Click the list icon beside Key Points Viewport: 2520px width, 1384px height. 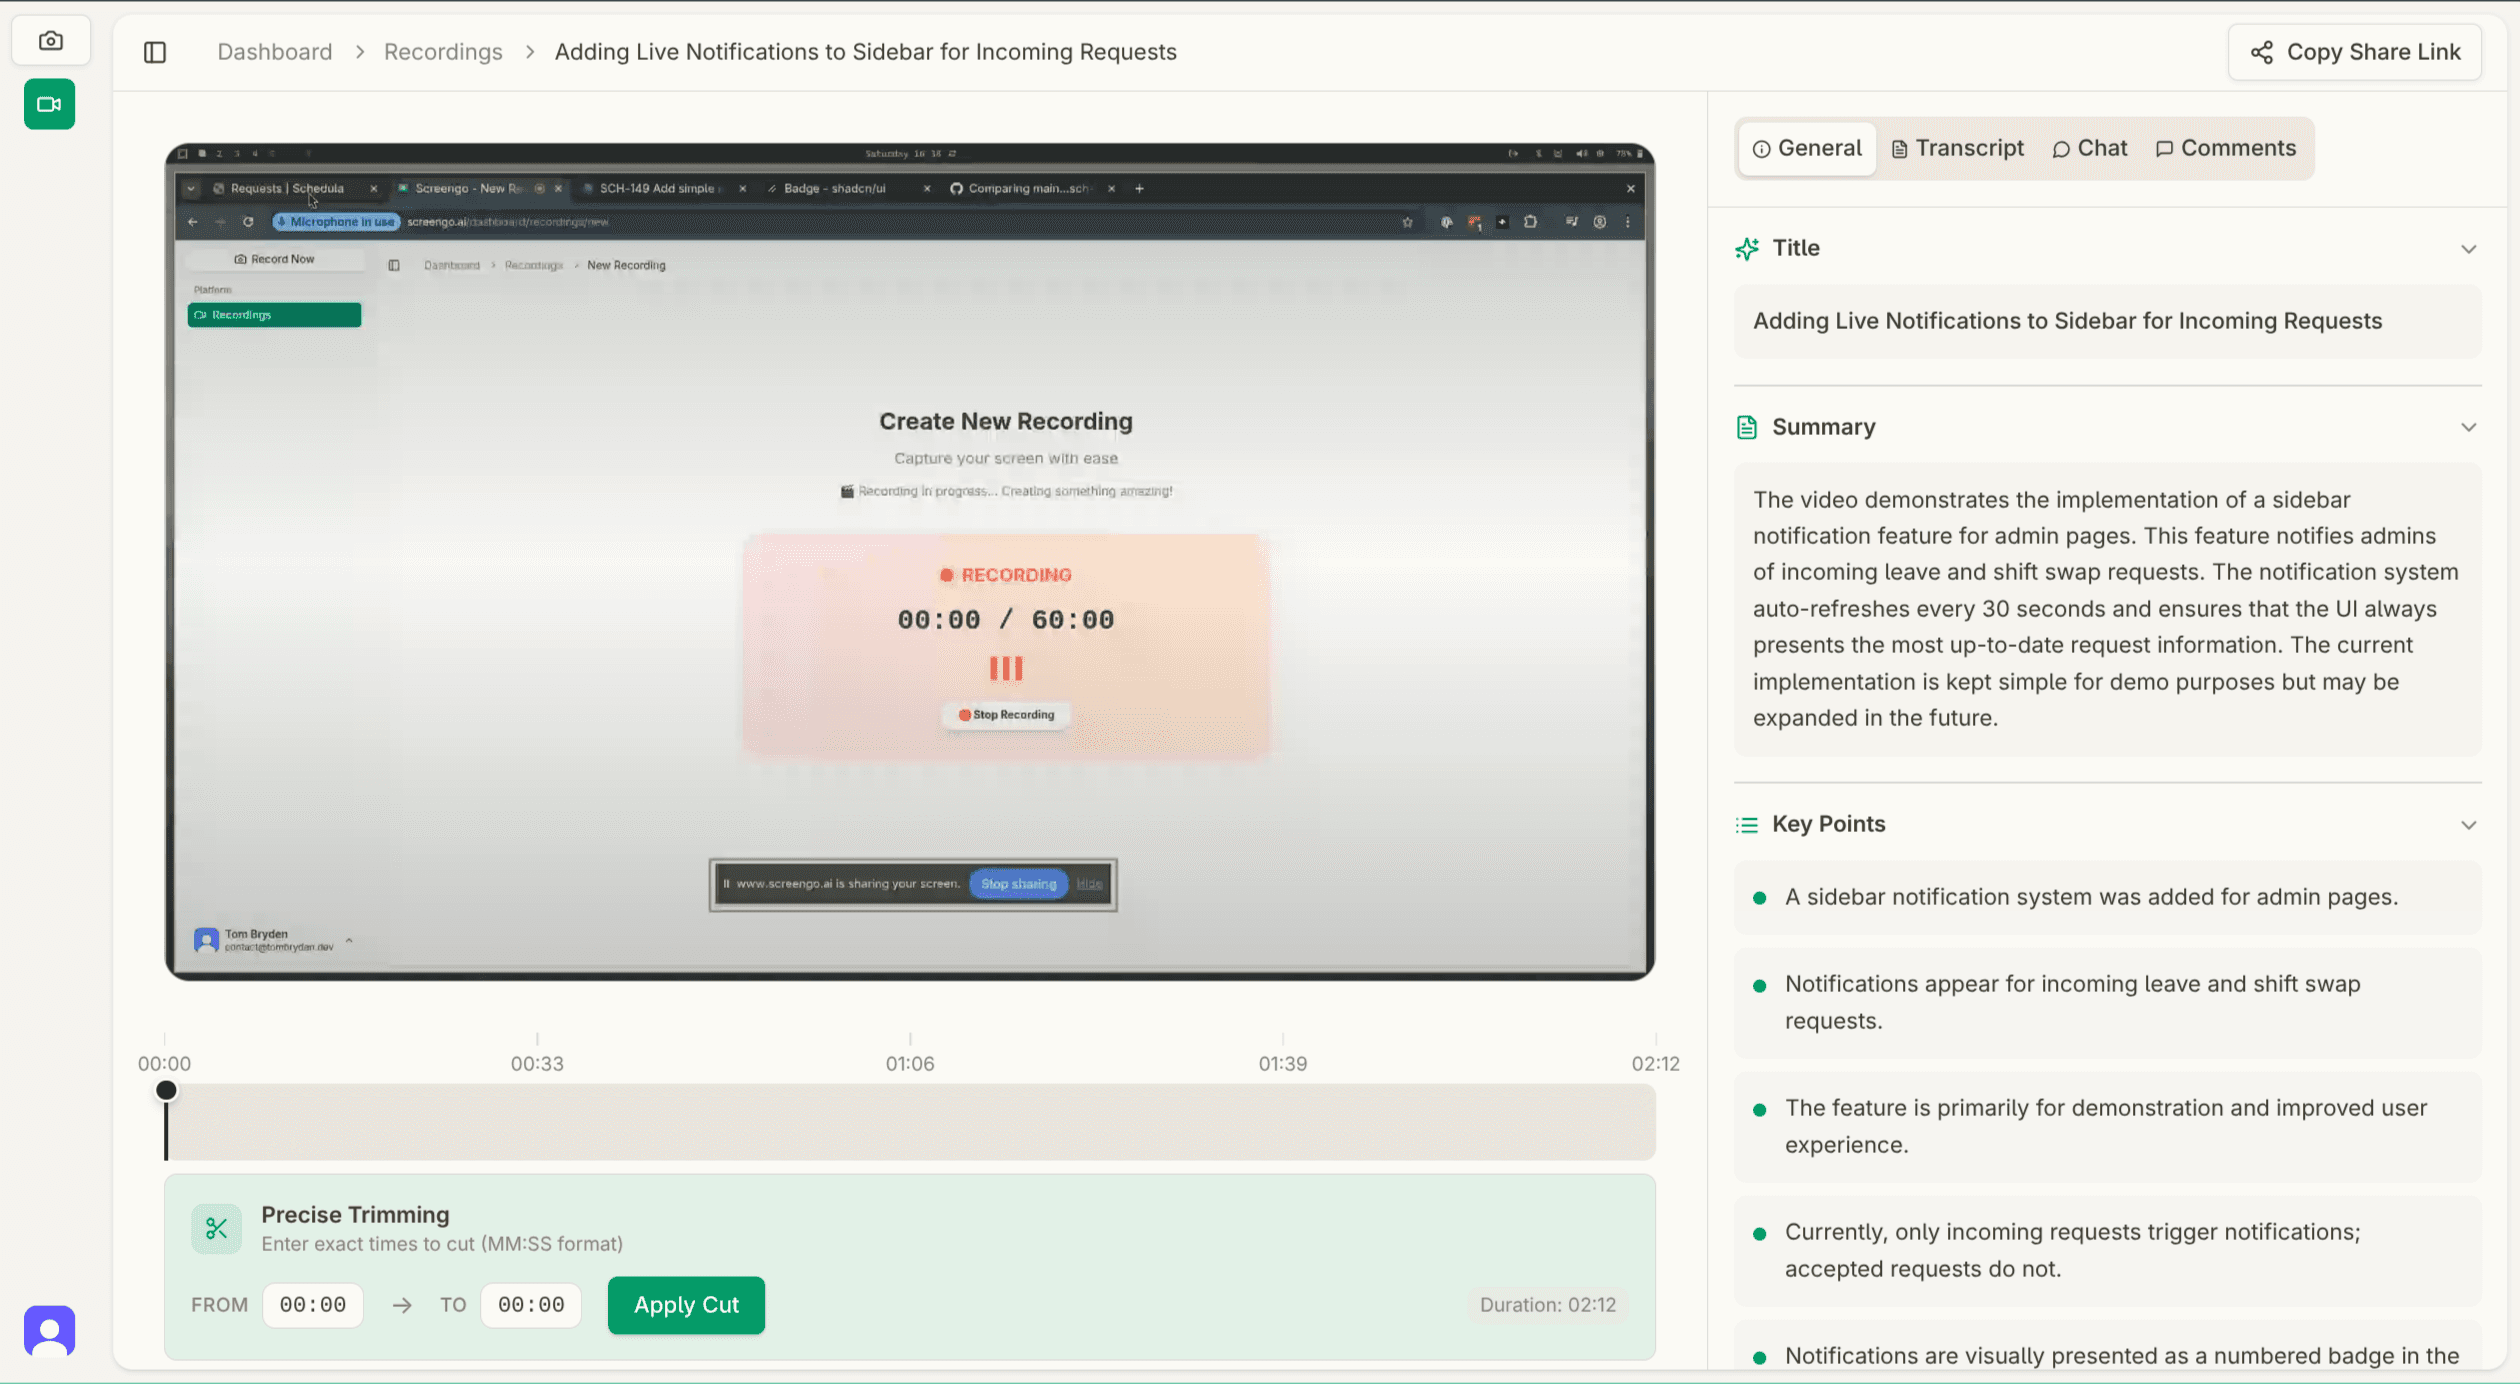(x=1747, y=825)
